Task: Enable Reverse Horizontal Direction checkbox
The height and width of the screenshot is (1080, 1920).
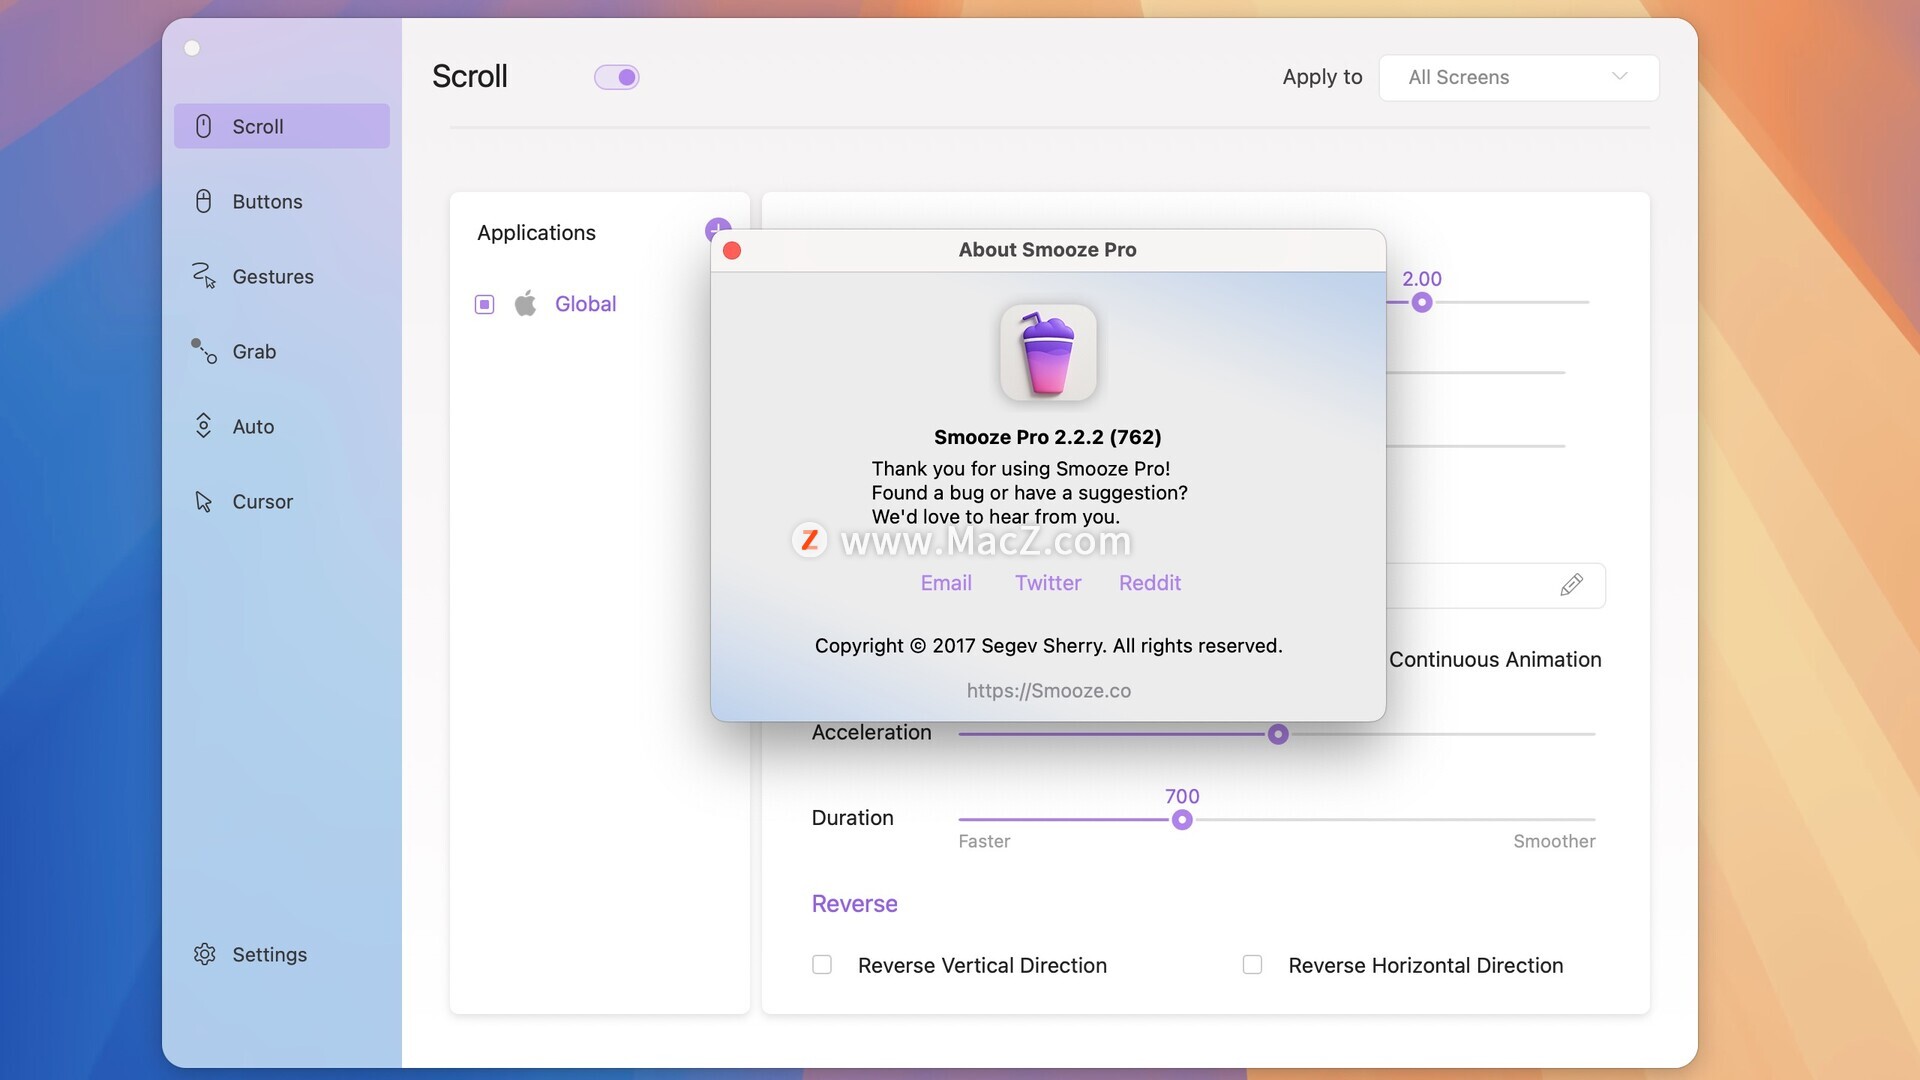Action: pyautogui.click(x=1252, y=965)
